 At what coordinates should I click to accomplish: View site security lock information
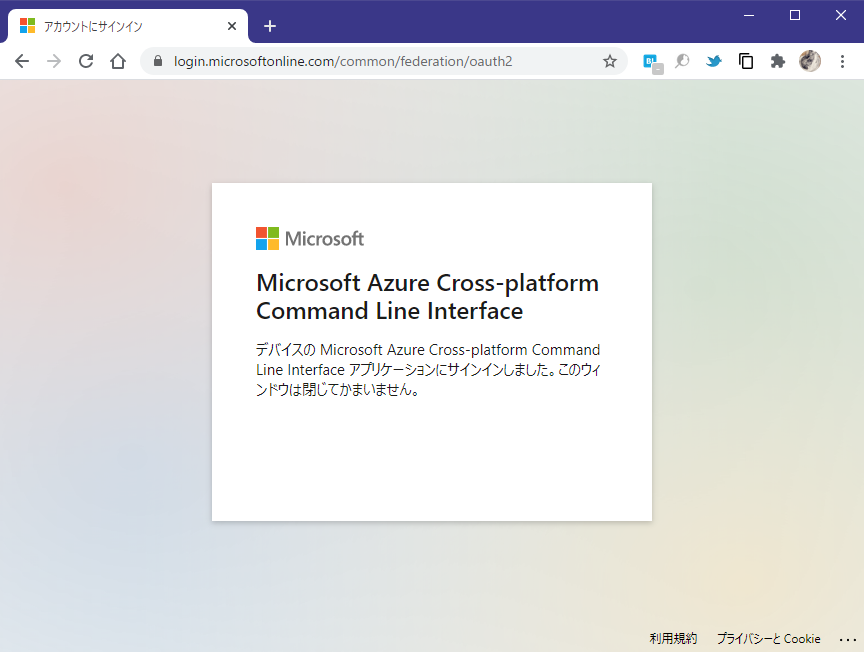click(158, 61)
